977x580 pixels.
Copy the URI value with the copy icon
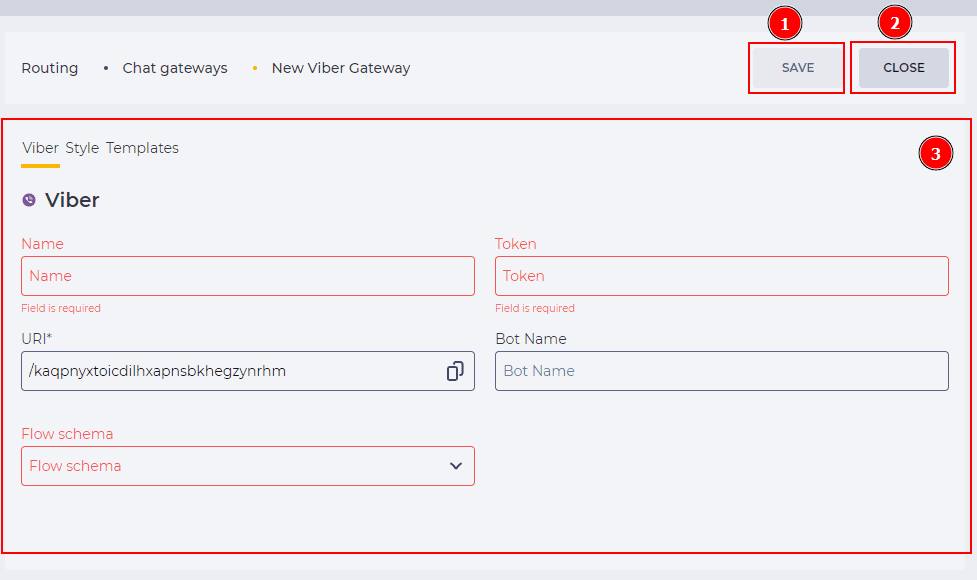pos(455,371)
